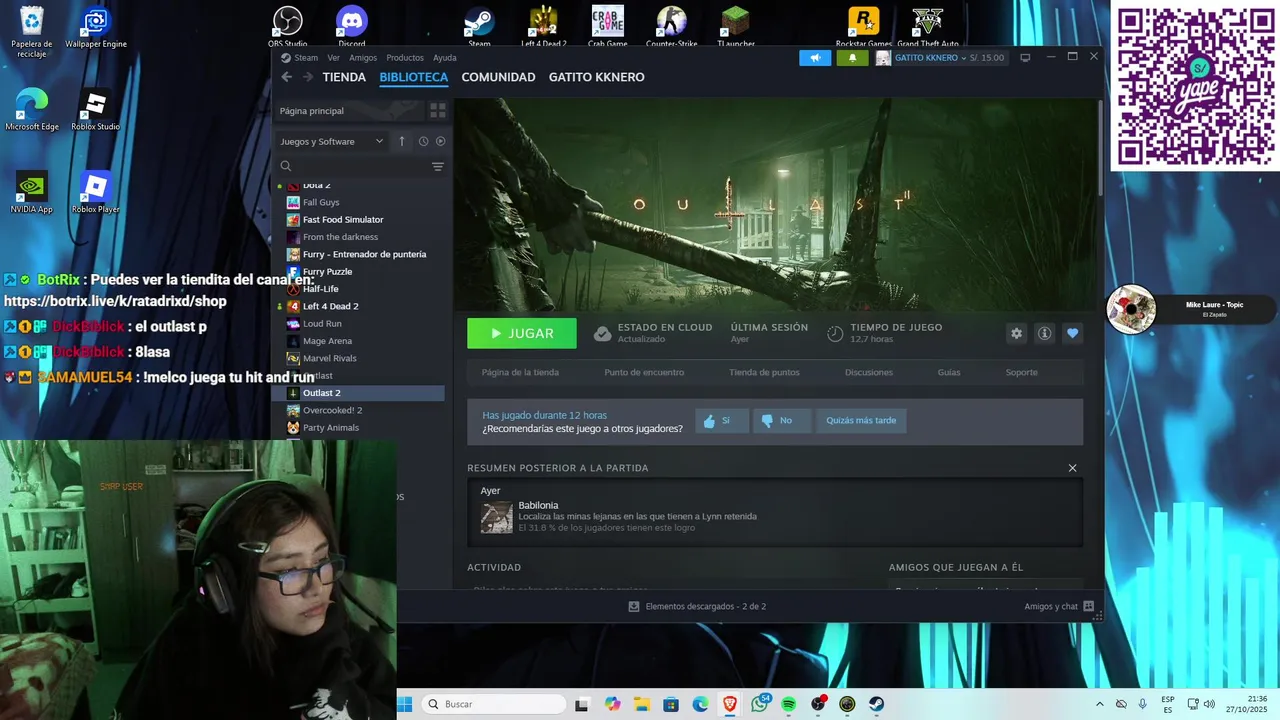Click the Steam announcements megaphone icon
The width and height of the screenshot is (1280, 720).
pos(815,58)
